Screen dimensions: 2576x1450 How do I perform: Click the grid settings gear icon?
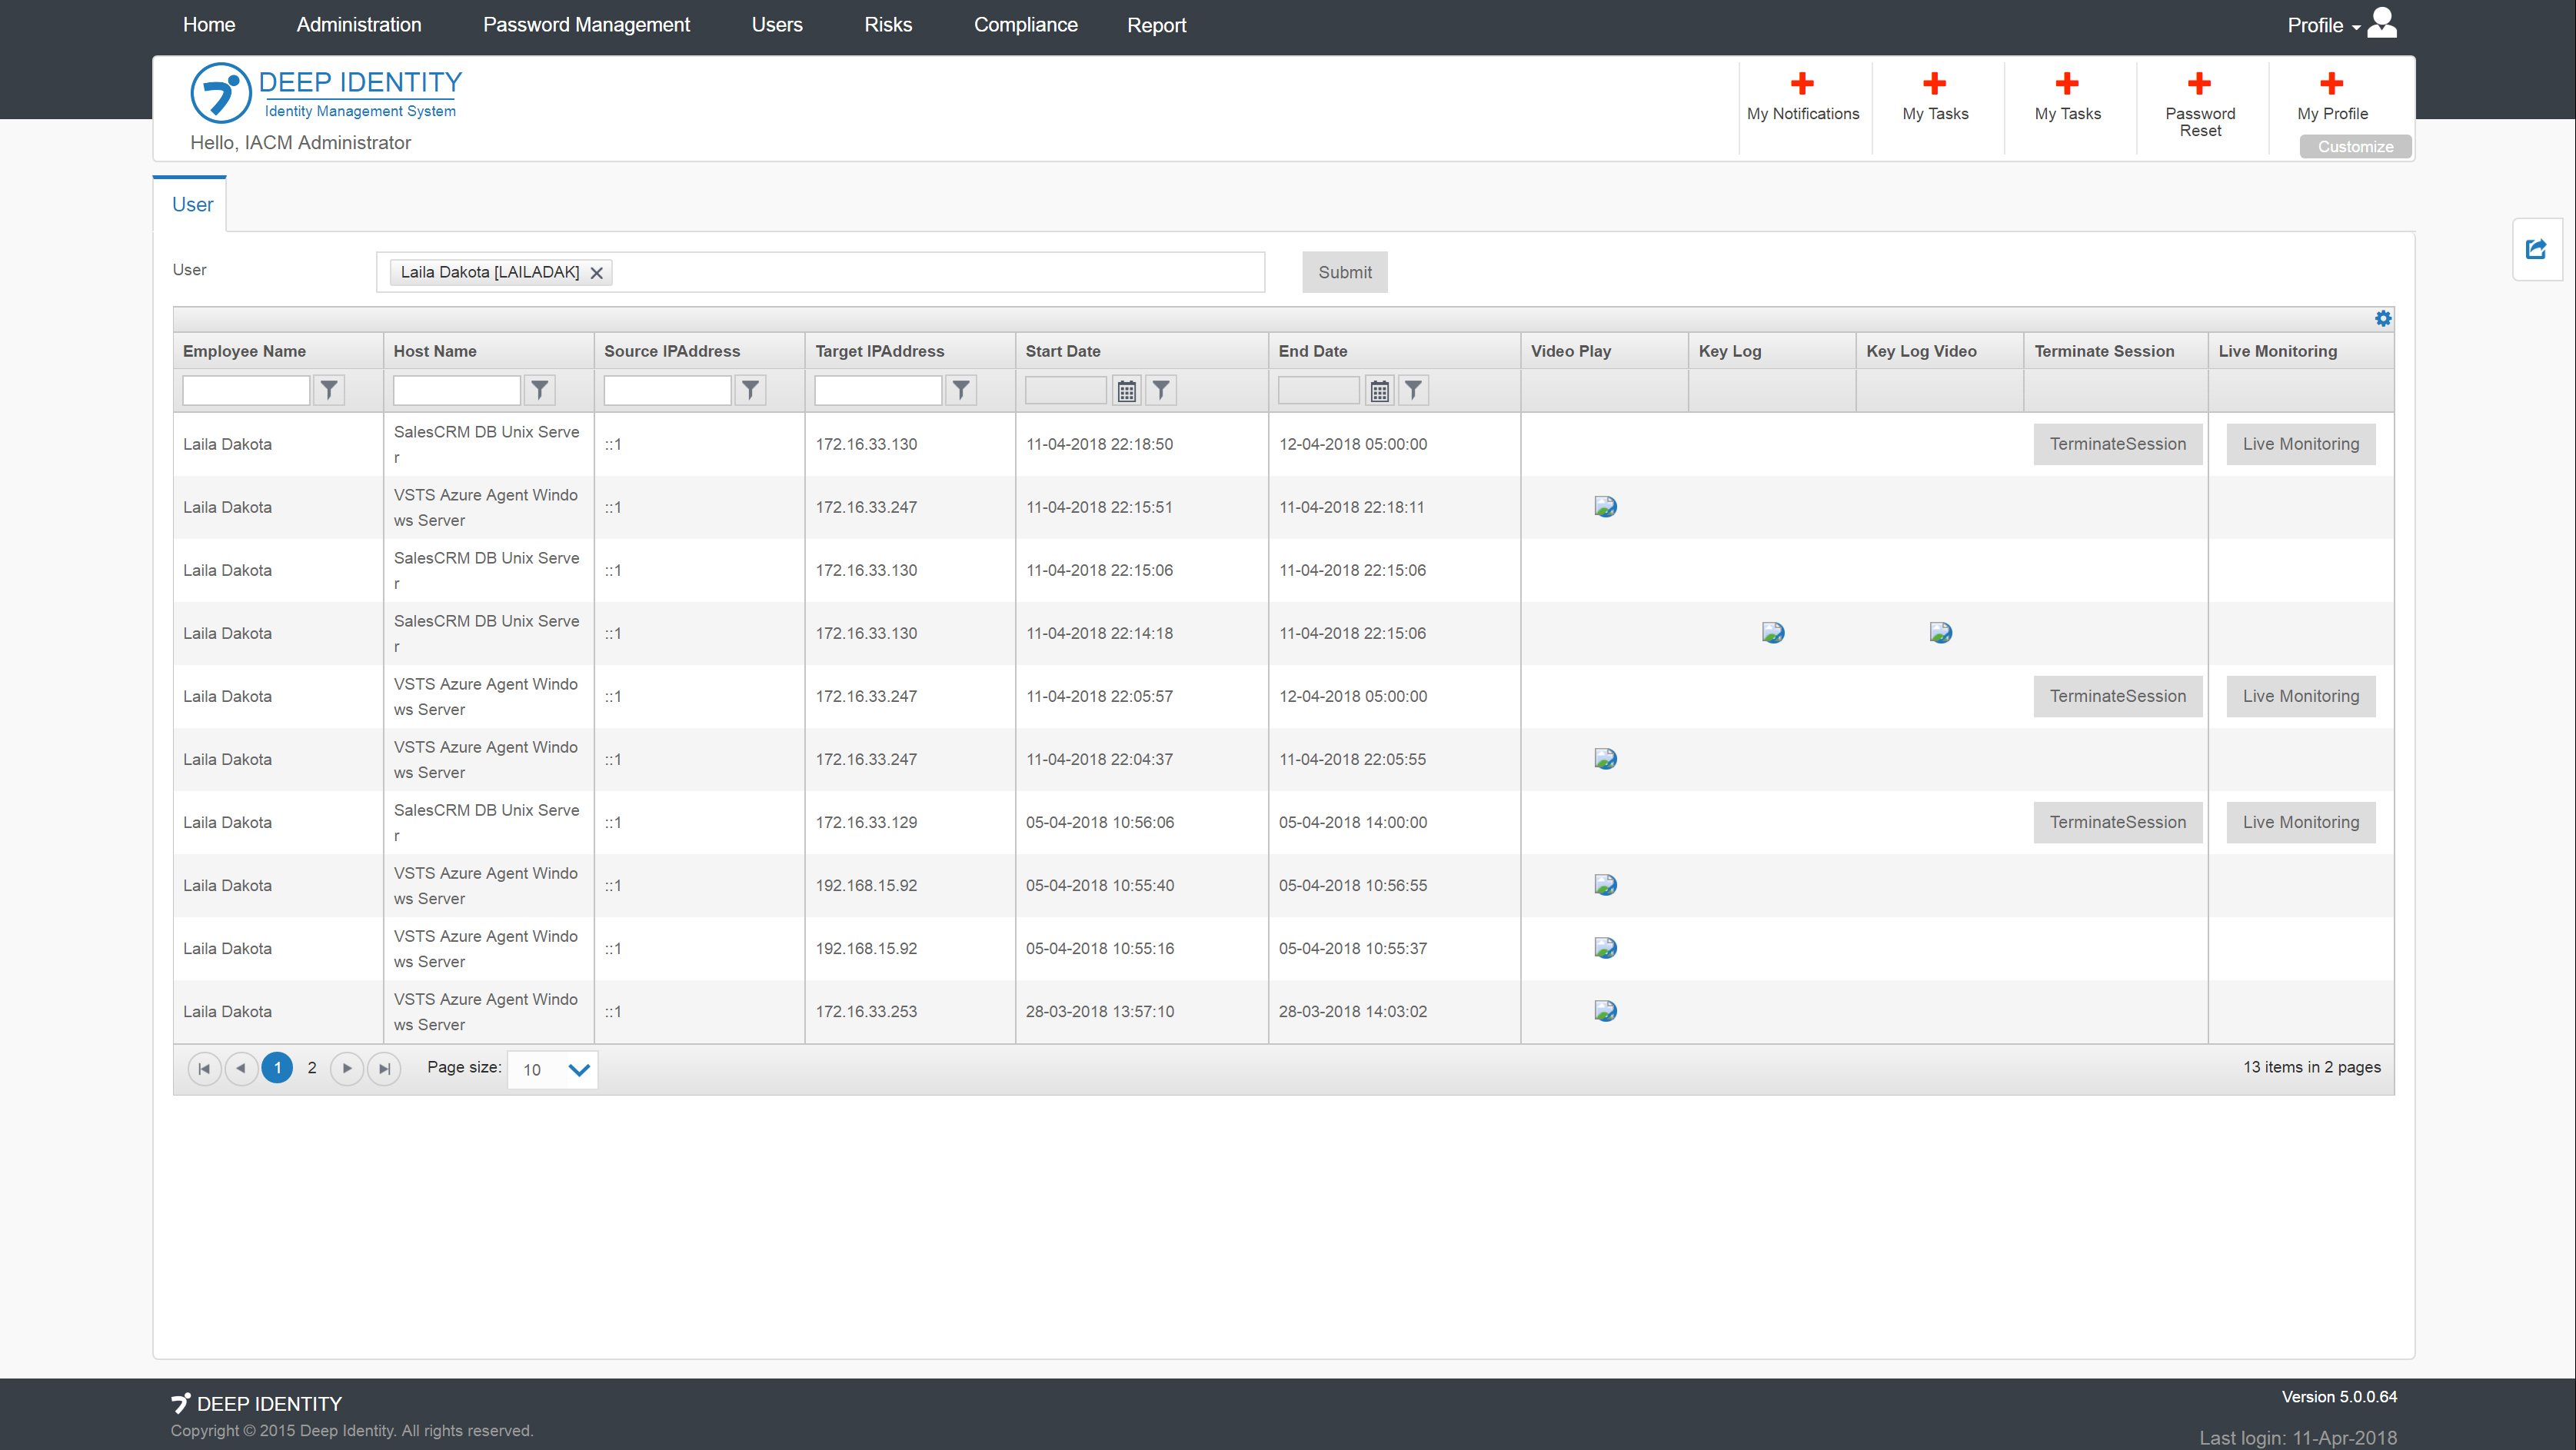[2382, 318]
